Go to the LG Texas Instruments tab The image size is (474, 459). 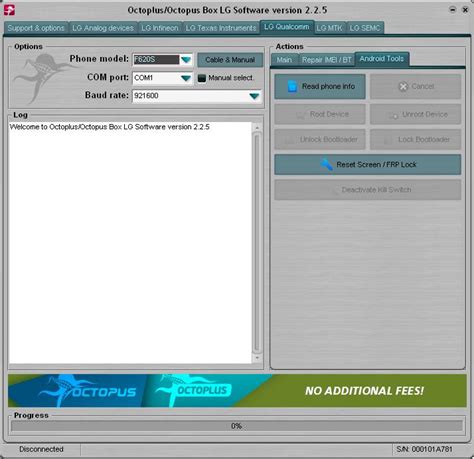(221, 28)
